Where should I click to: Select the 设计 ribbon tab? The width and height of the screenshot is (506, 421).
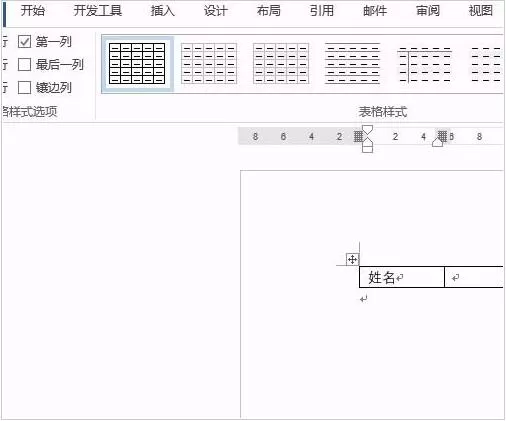(x=215, y=11)
